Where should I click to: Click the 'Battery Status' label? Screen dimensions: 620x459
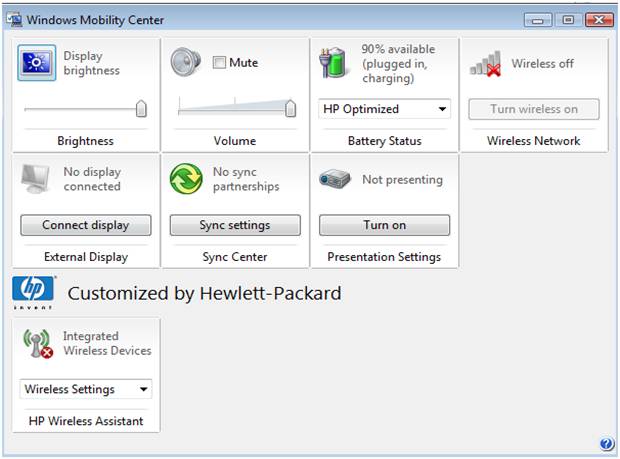pyautogui.click(x=384, y=141)
